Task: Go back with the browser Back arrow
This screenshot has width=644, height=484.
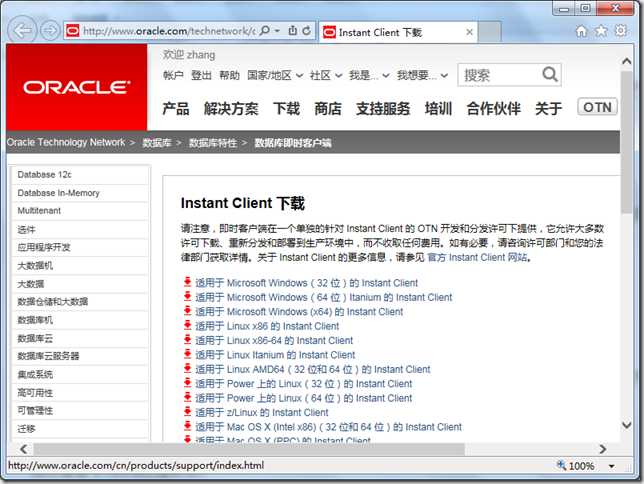Action: pos(22,30)
